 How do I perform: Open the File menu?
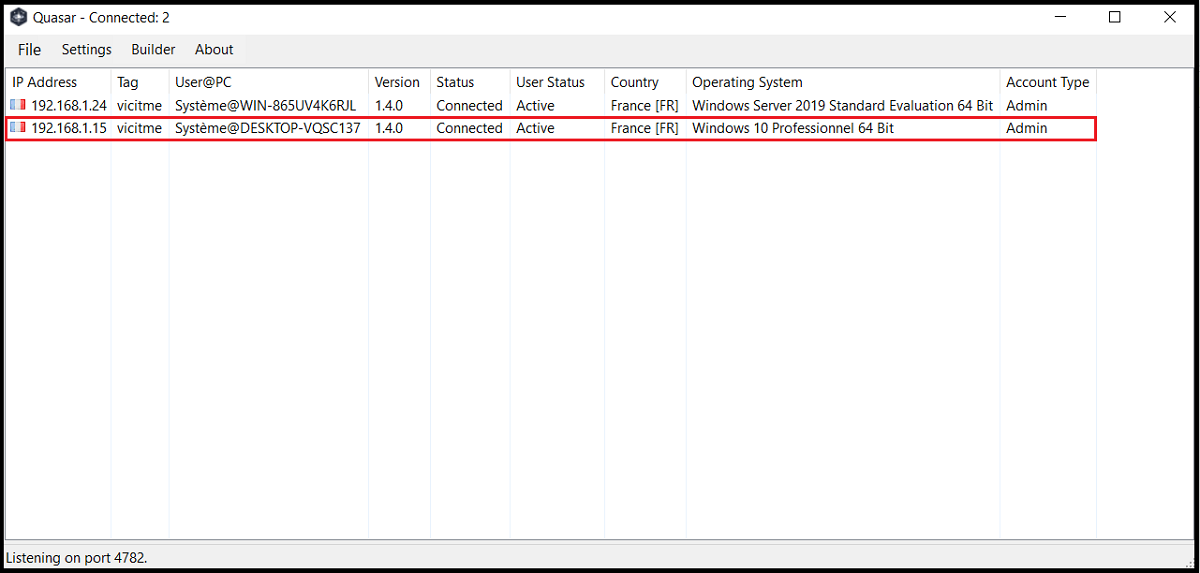pyautogui.click(x=29, y=49)
